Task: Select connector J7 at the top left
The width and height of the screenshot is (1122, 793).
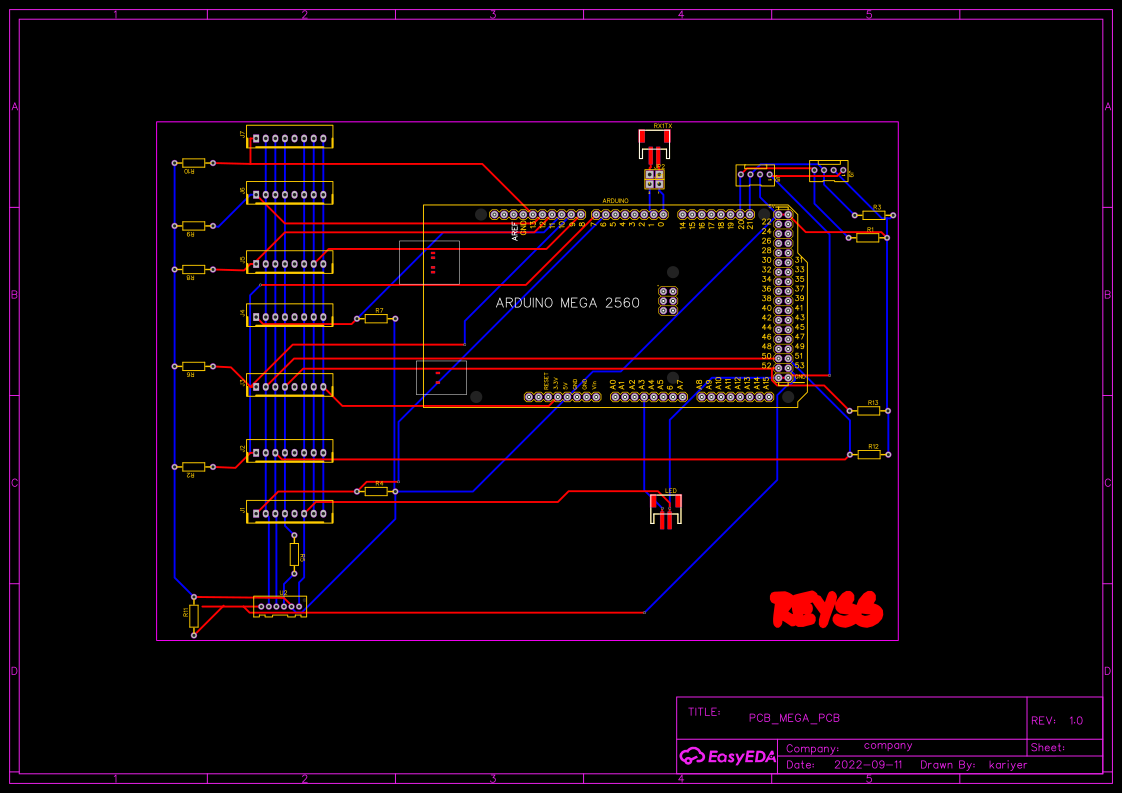Action: [x=290, y=137]
